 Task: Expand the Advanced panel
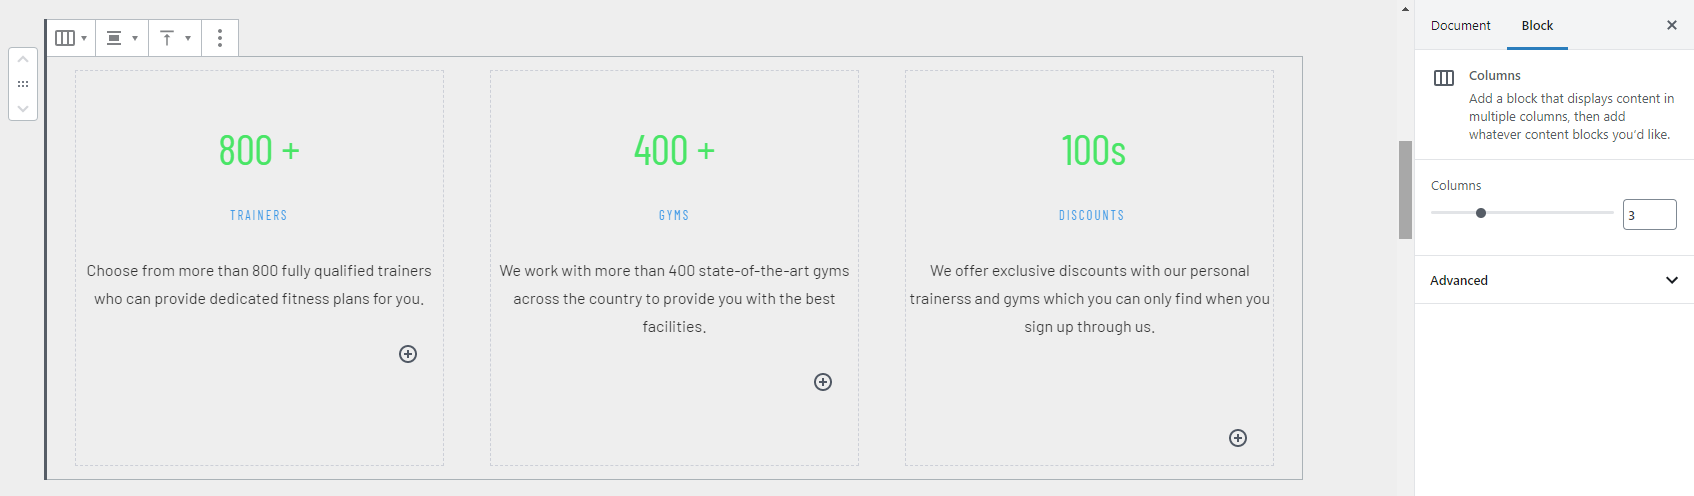tap(1554, 280)
